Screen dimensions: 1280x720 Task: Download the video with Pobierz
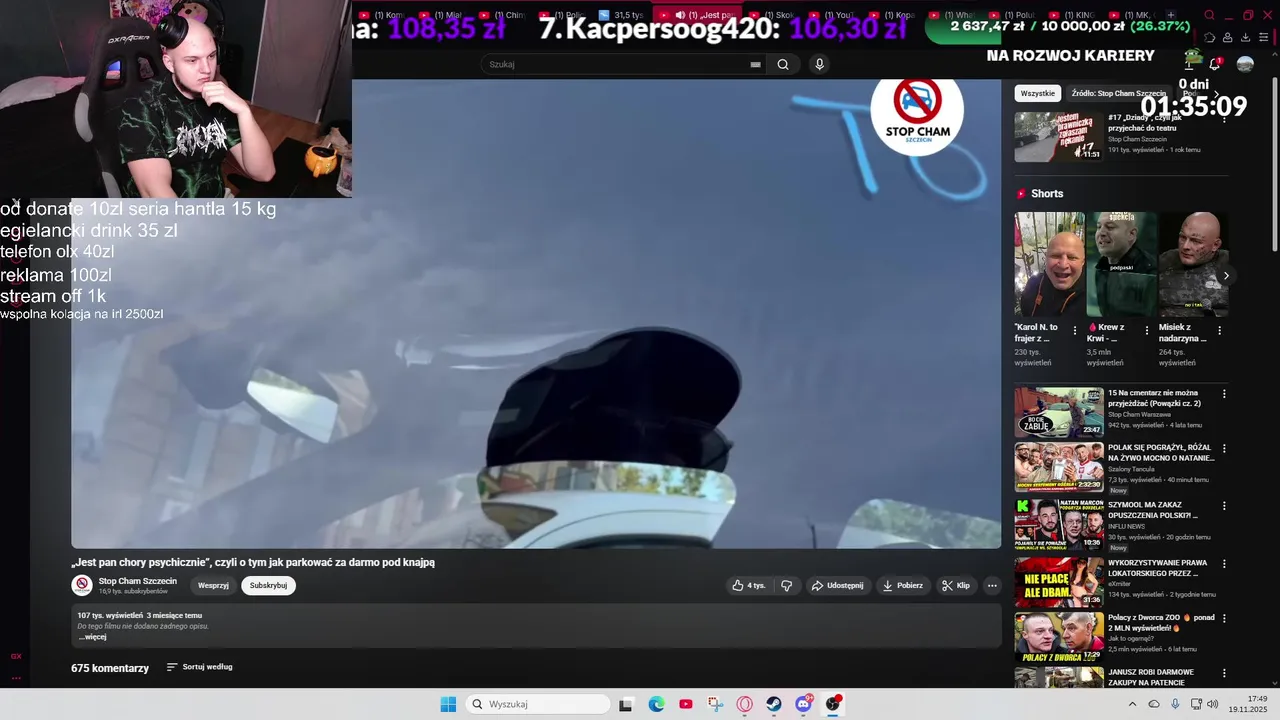point(903,585)
